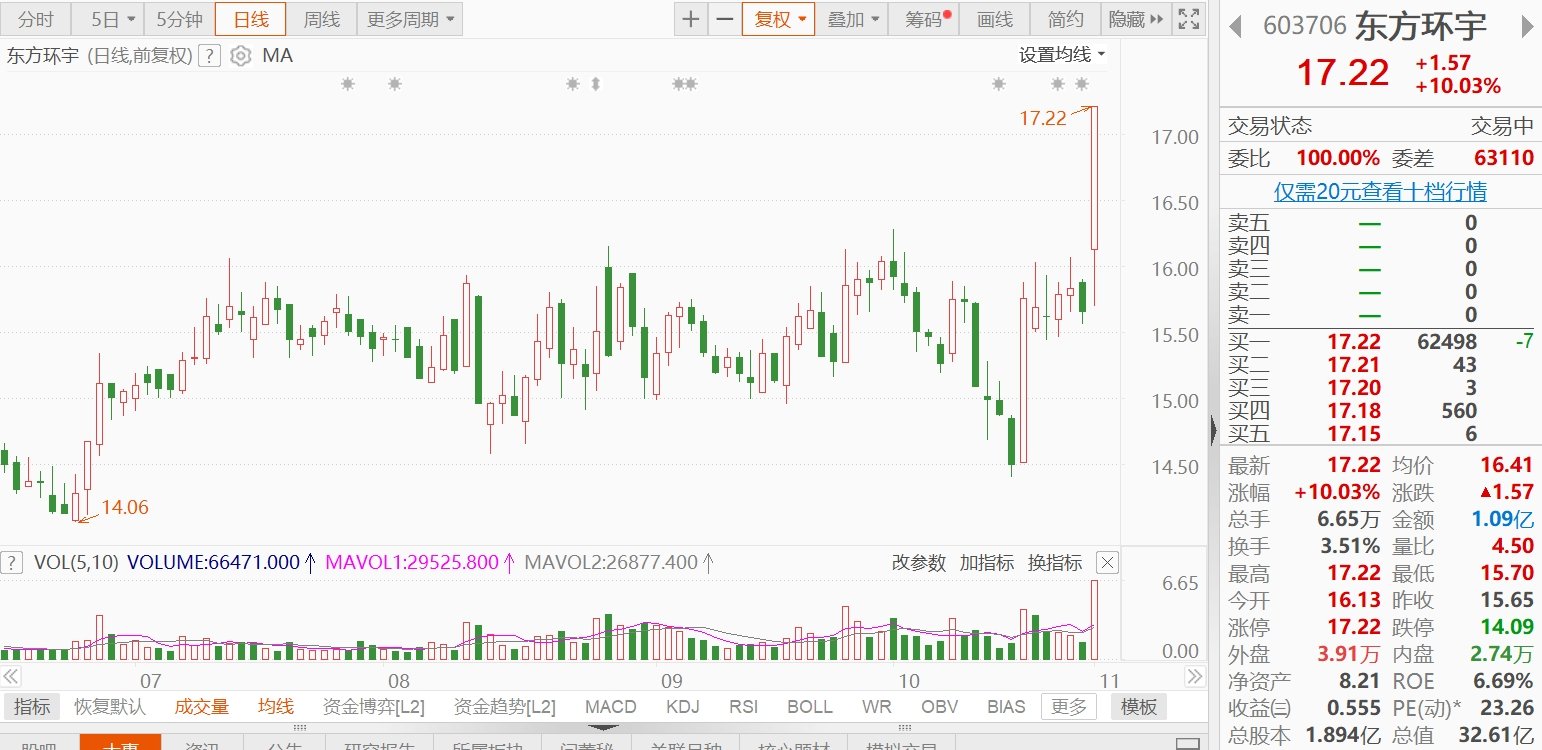Enable the BOLL indicator

point(809,707)
